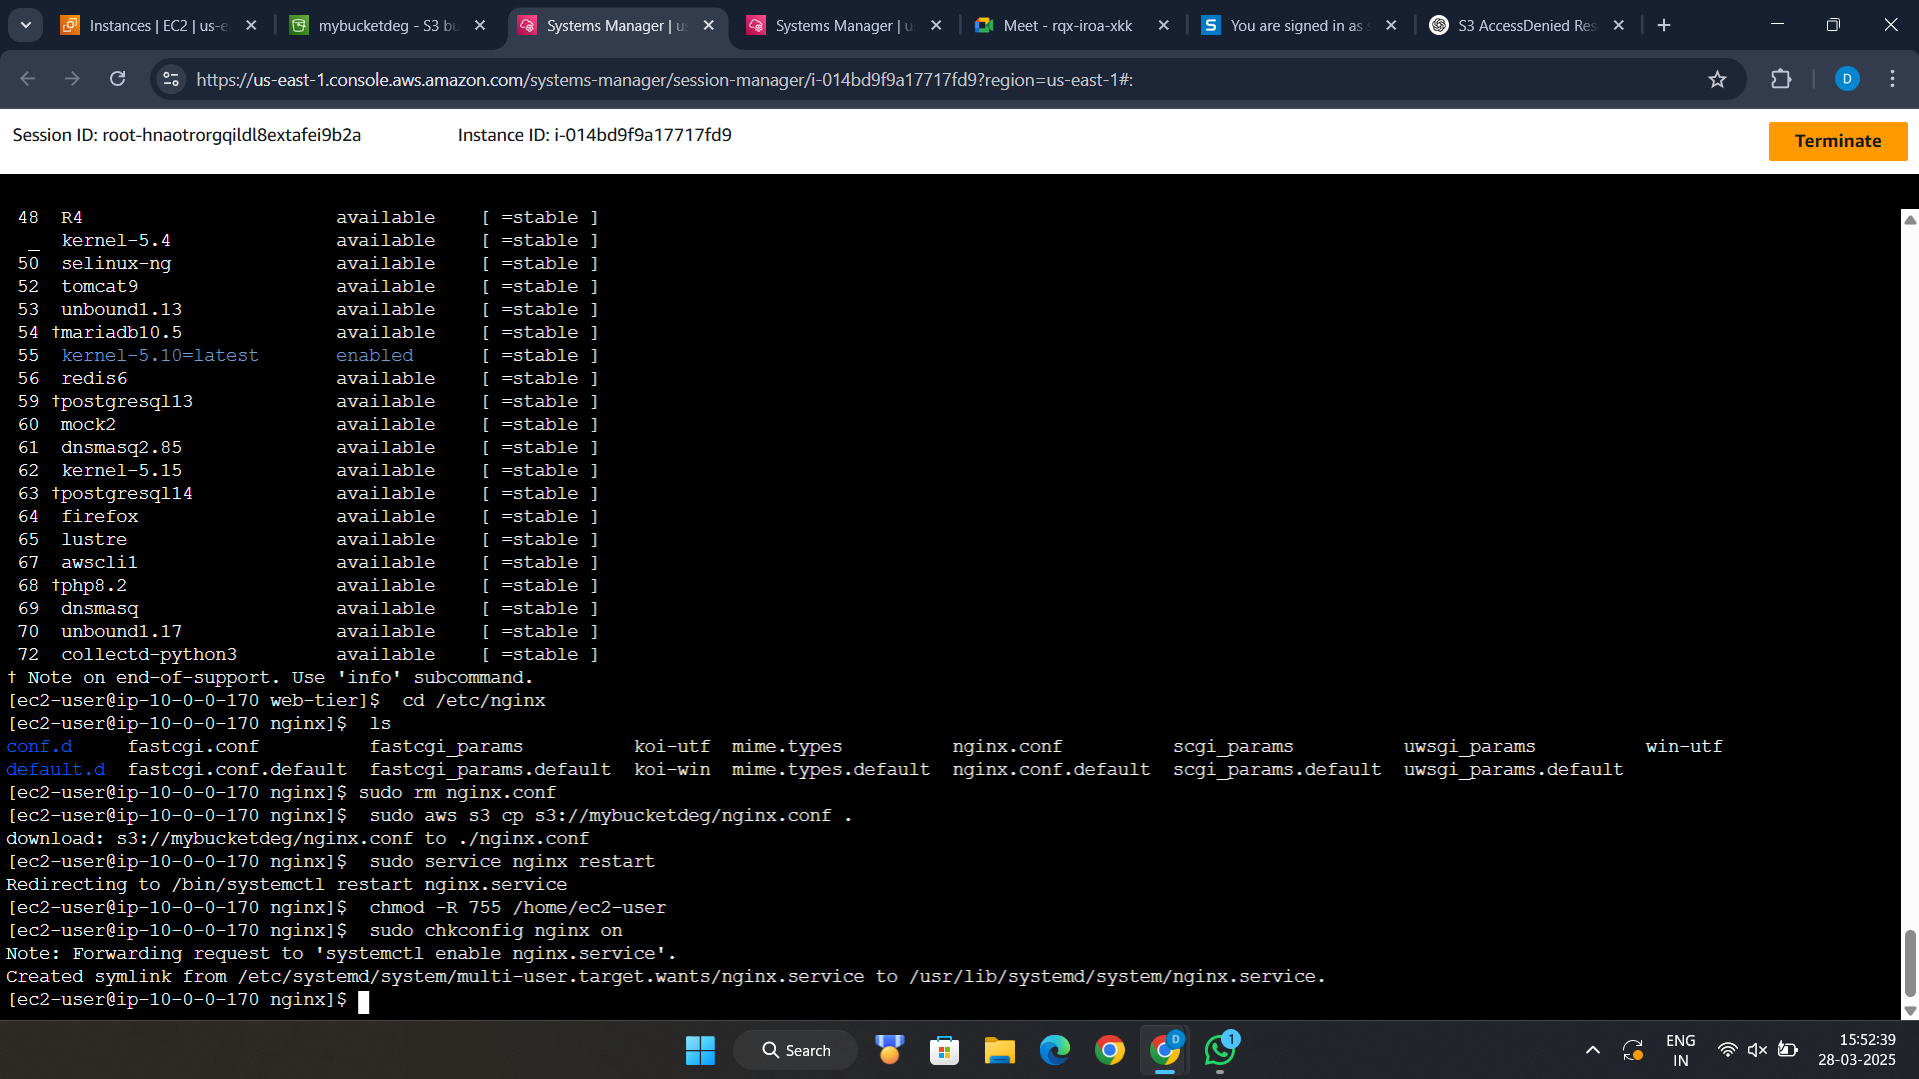The image size is (1919, 1079).
Task: Click the 'mime.types' file name
Action: tap(787, 747)
